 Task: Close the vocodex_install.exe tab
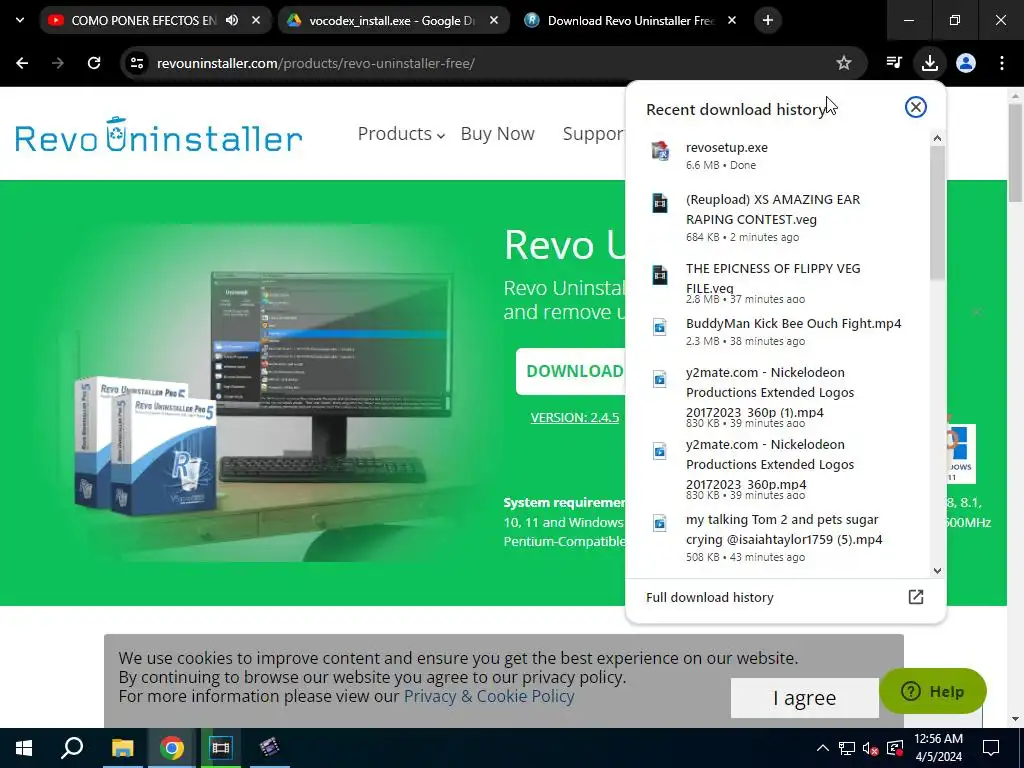click(x=494, y=20)
